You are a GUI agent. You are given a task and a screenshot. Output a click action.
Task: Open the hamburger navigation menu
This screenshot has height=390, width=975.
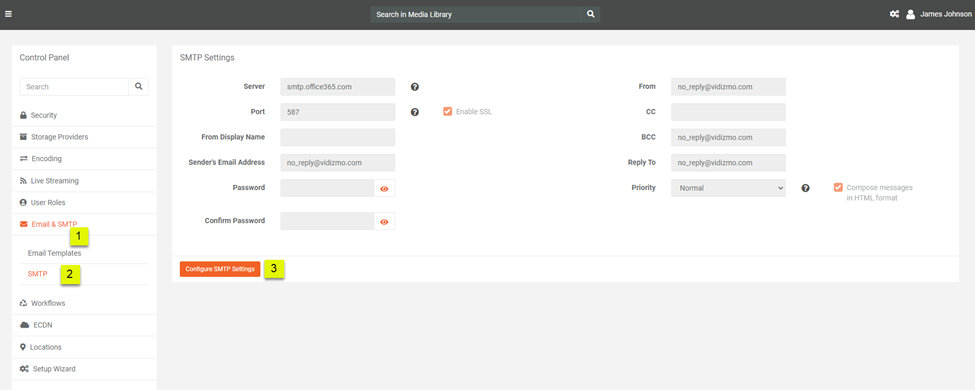click(x=8, y=14)
